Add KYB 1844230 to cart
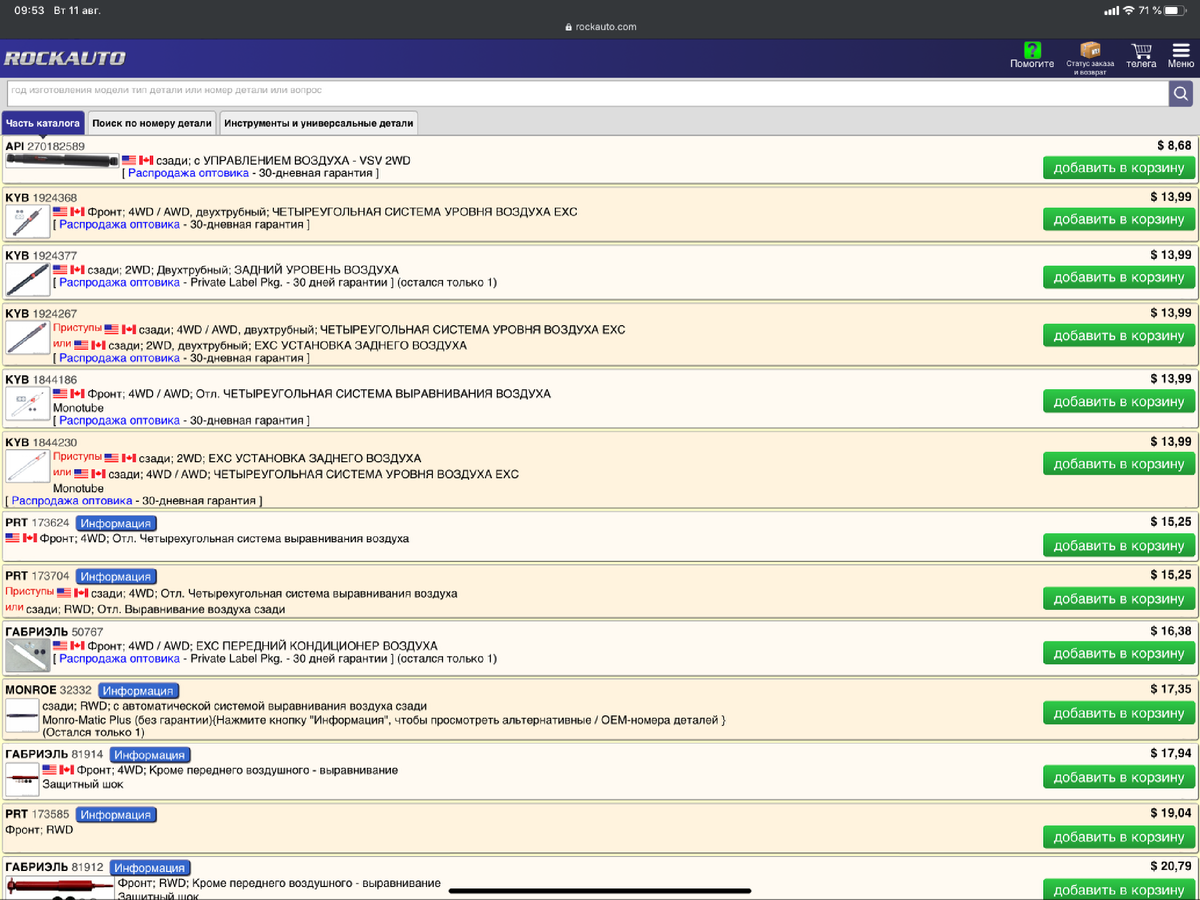 click(1118, 463)
